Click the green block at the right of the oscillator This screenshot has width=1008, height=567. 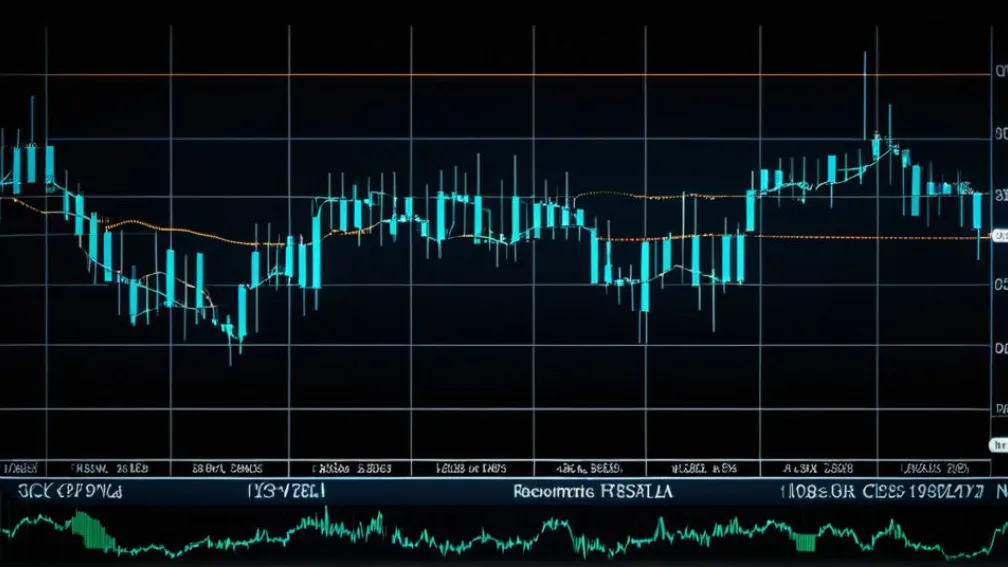click(x=804, y=542)
